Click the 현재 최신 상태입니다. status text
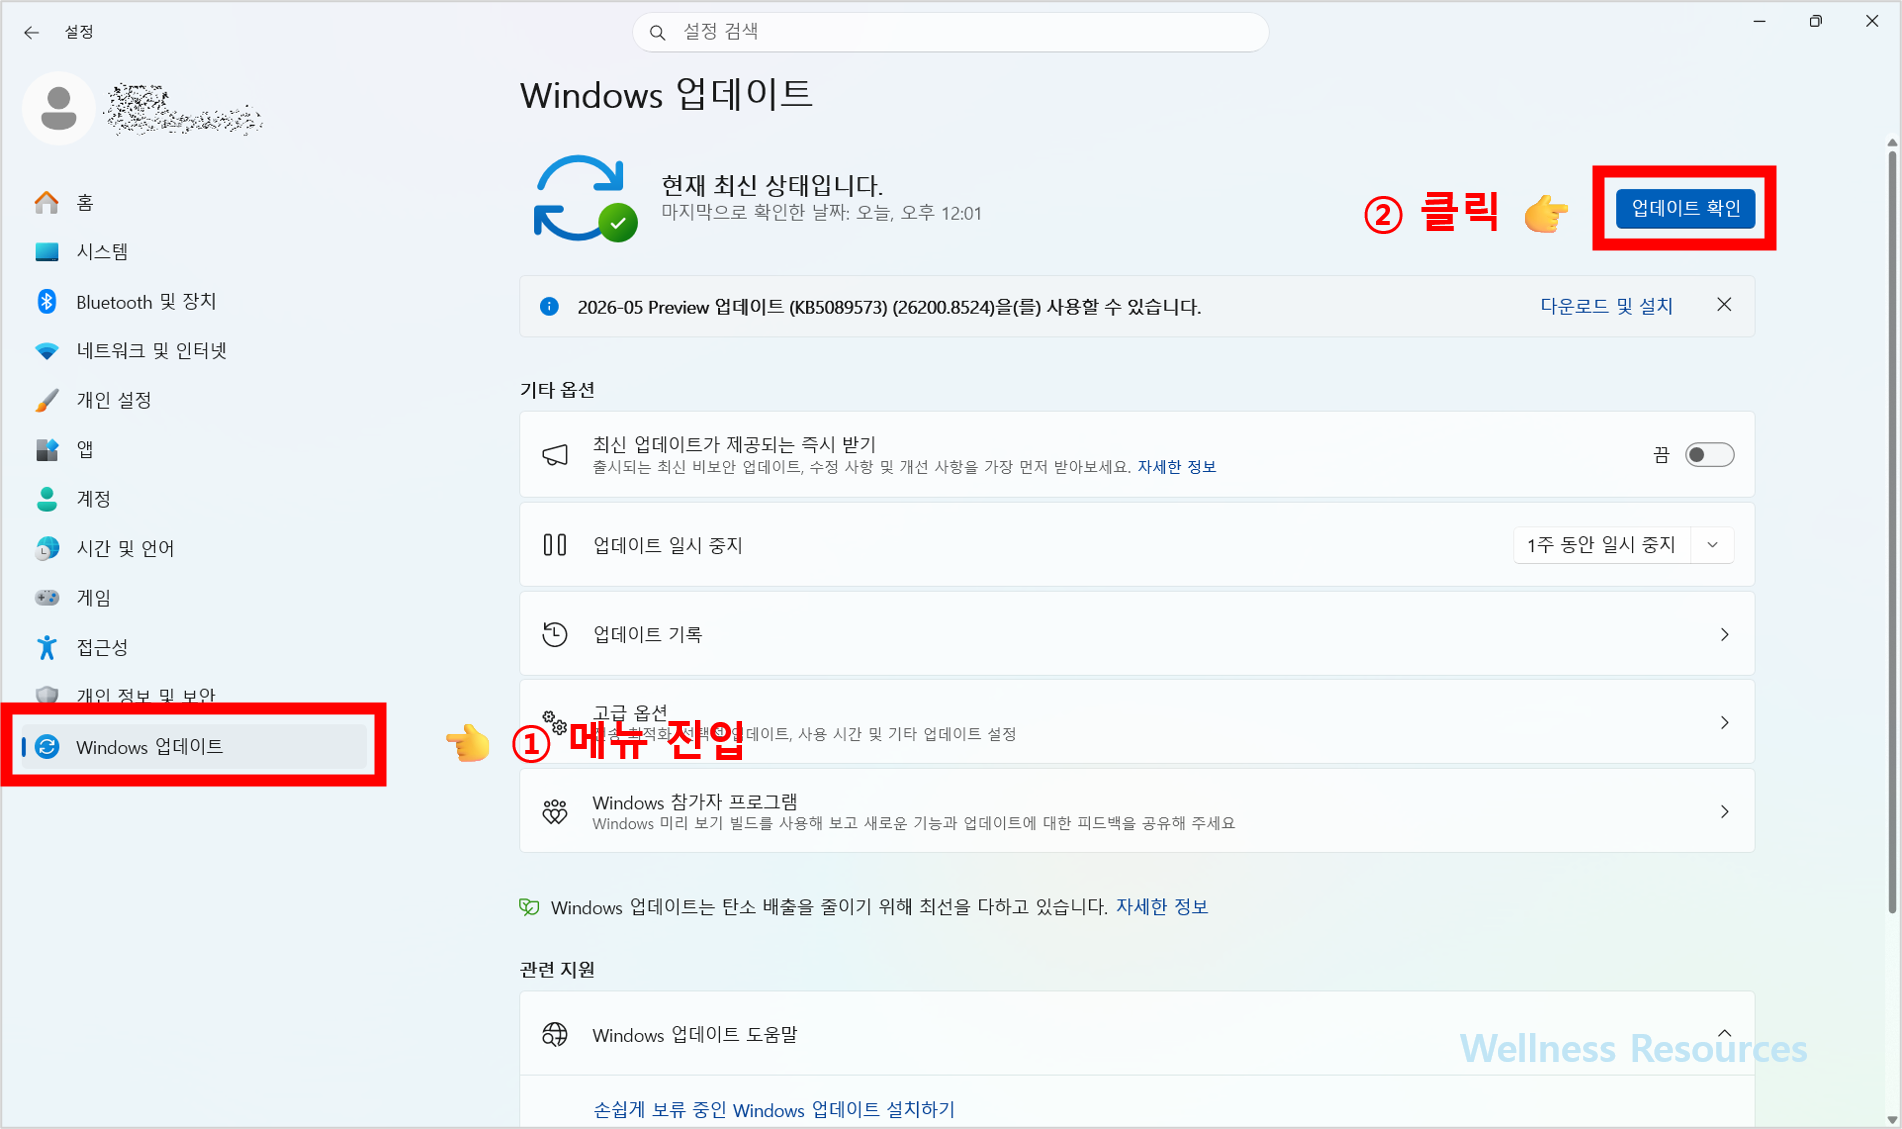This screenshot has width=1902, height=1129. pos(772,185)
